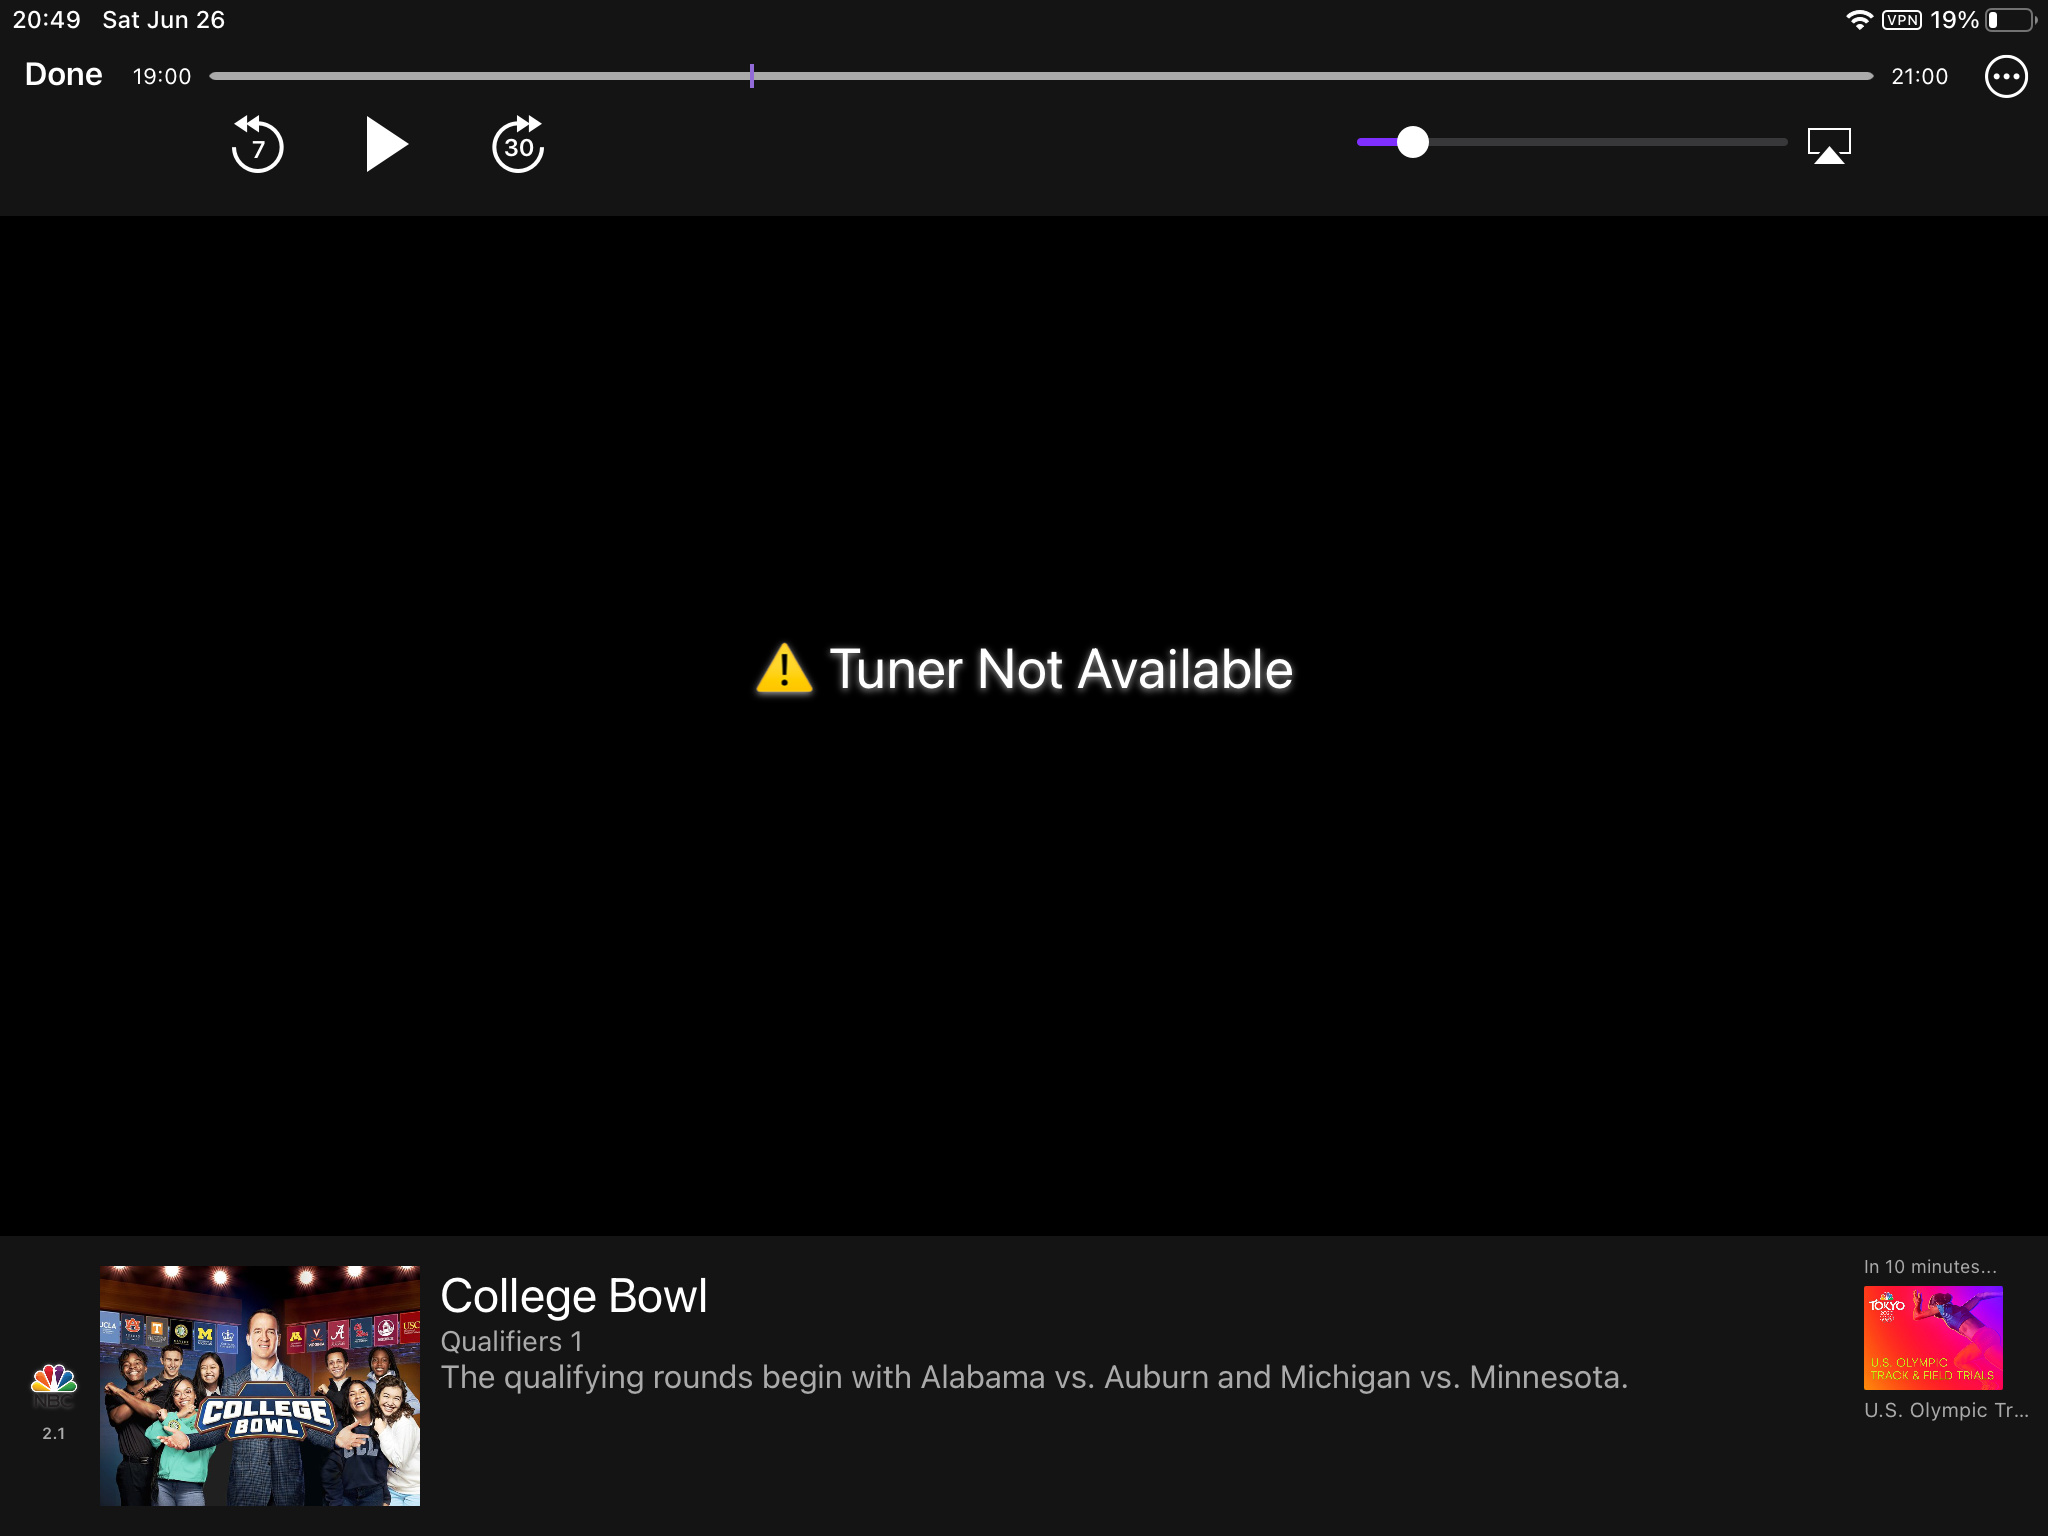Image resolution: width=2048 pixels, height=1536 pixels.
Task: Click the yellow warning triangle icon
Action: [x=784, y=669]
